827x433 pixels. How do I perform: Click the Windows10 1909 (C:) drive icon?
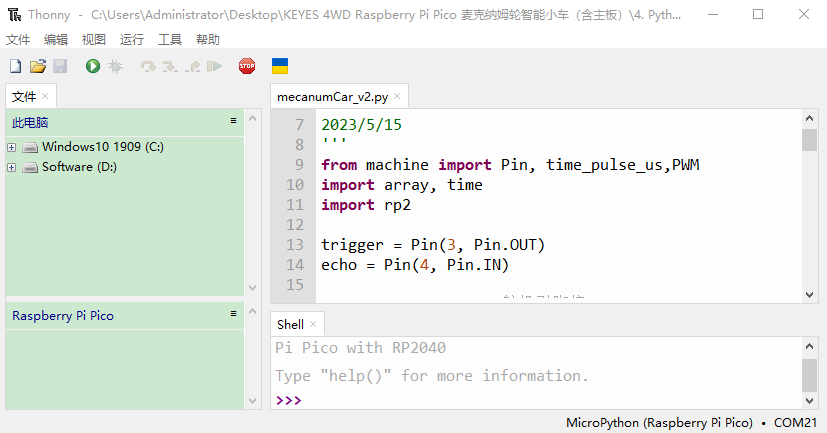(x=31, y=147)
